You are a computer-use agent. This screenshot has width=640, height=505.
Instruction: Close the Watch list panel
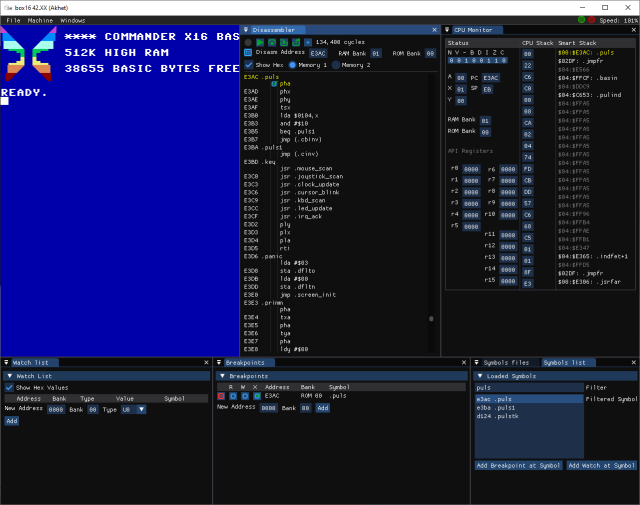(x=206, y=363)
